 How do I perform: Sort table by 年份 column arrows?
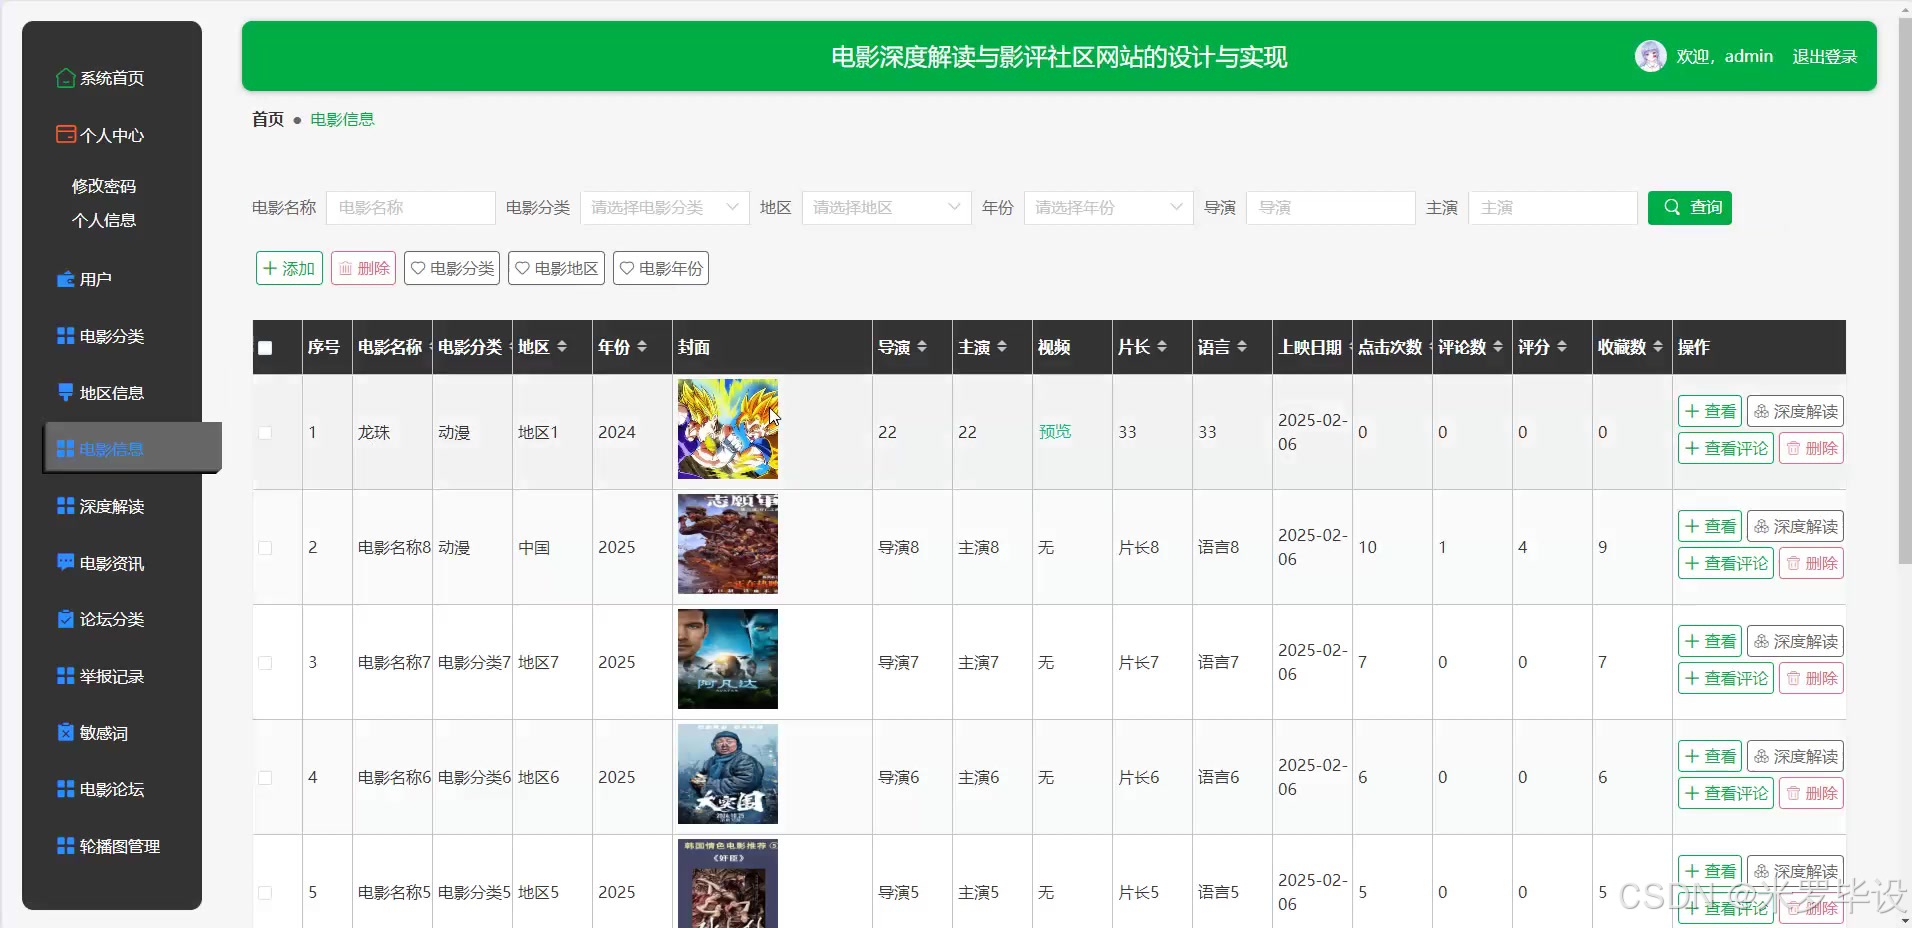click(642, 347)
